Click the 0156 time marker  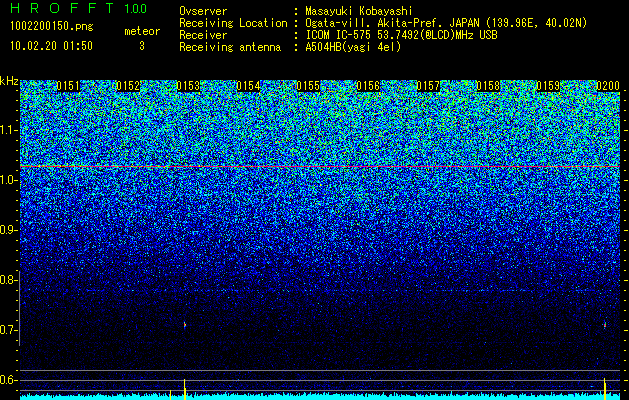pyautogui.click(x=368, y=86)
